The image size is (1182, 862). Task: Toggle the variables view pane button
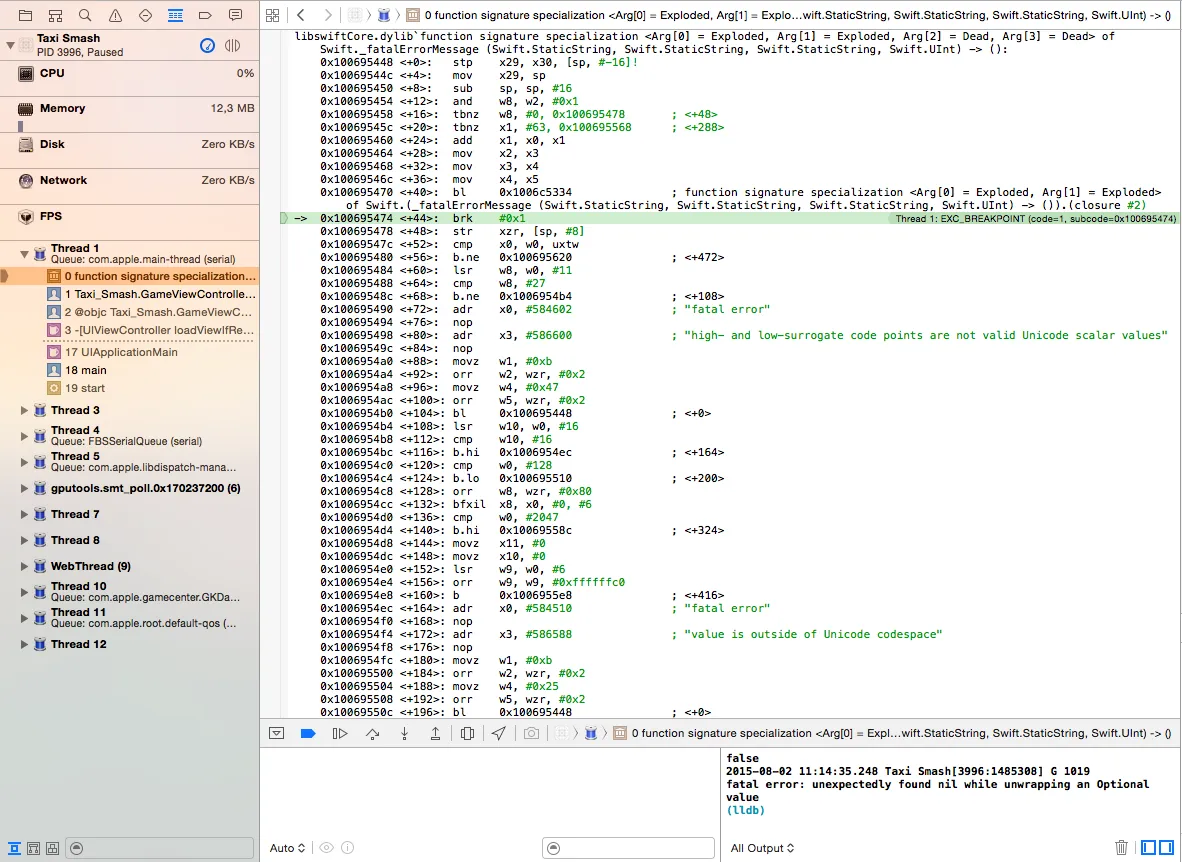pyautogui.click(x=1148, y=847)
